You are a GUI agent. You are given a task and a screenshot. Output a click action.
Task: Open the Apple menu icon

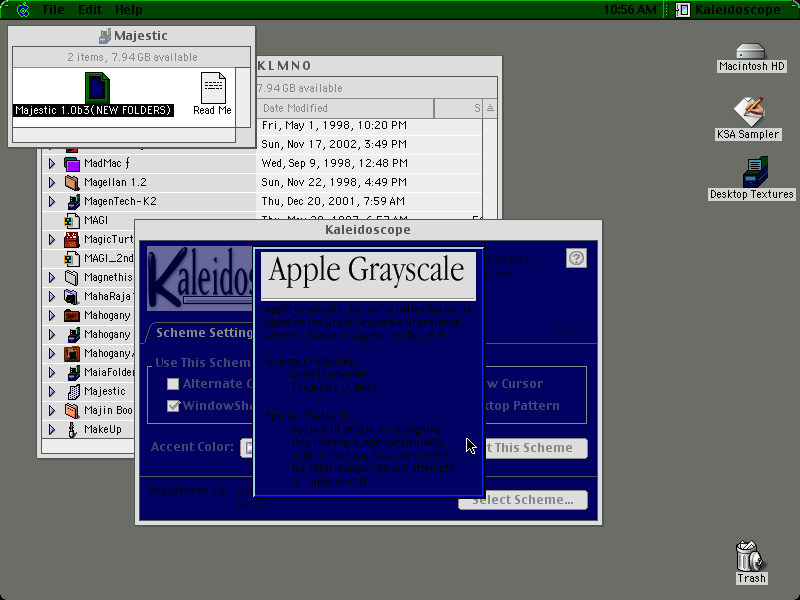(x=23, y=9)
